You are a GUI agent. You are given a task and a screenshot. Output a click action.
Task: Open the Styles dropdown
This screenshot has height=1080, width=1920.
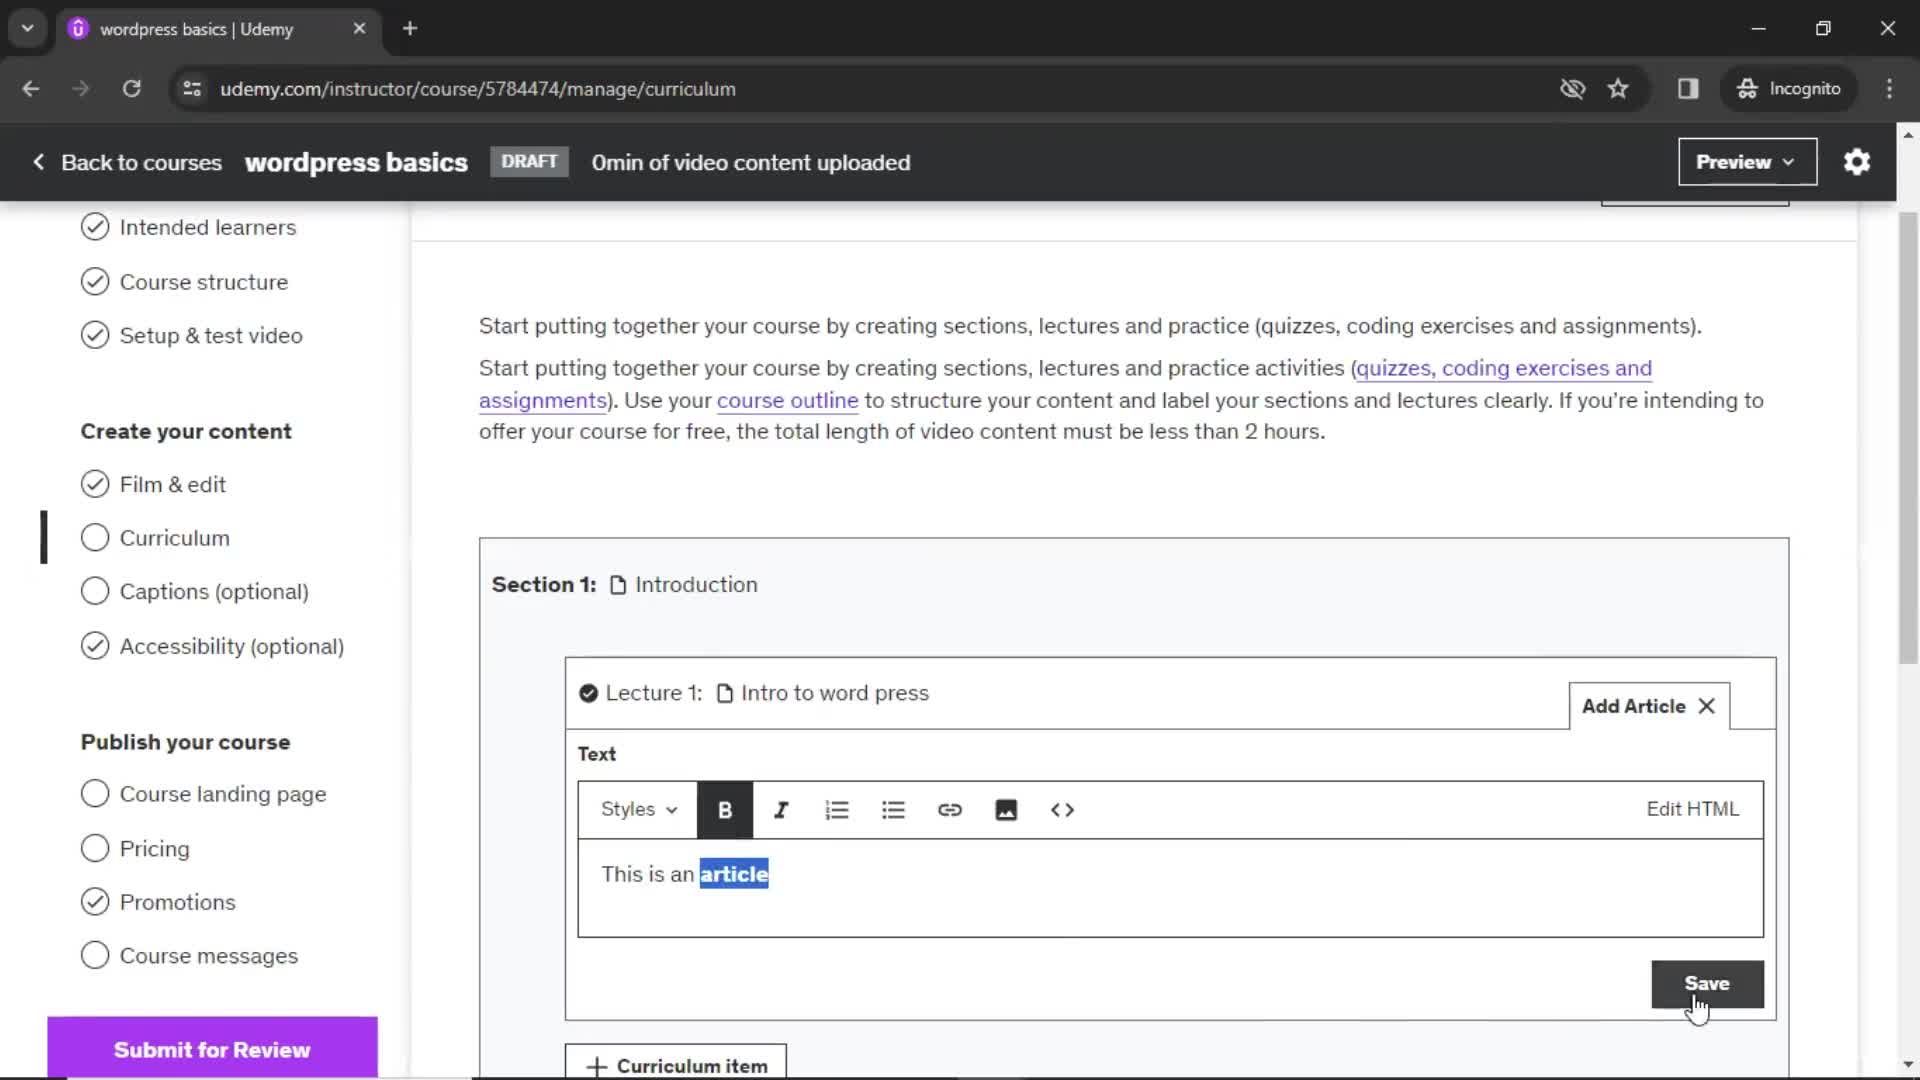click(639, 810)
